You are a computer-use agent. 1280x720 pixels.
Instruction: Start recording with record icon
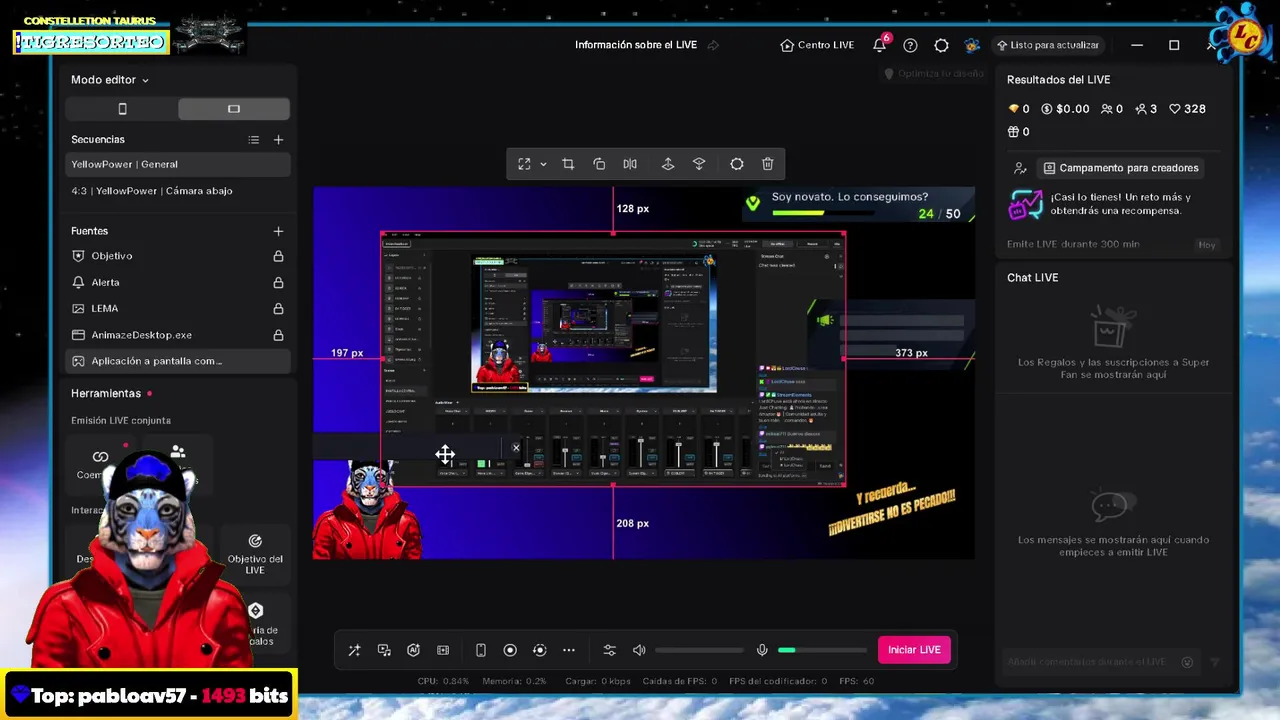click(510, 650)
